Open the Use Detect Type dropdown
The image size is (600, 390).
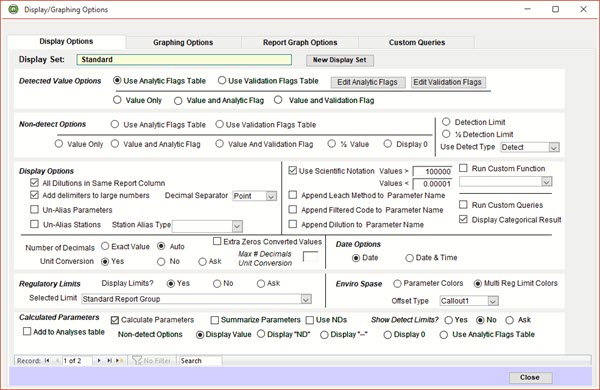point(554,147)
